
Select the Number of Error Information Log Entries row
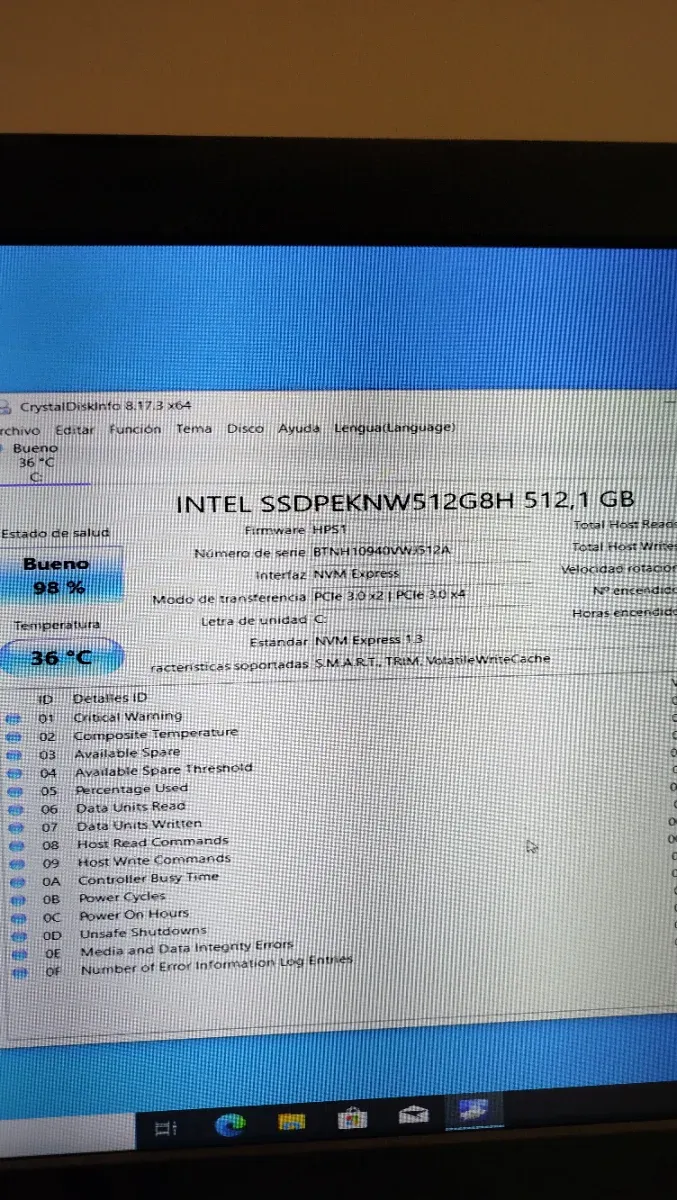click(x=217, y=966)
